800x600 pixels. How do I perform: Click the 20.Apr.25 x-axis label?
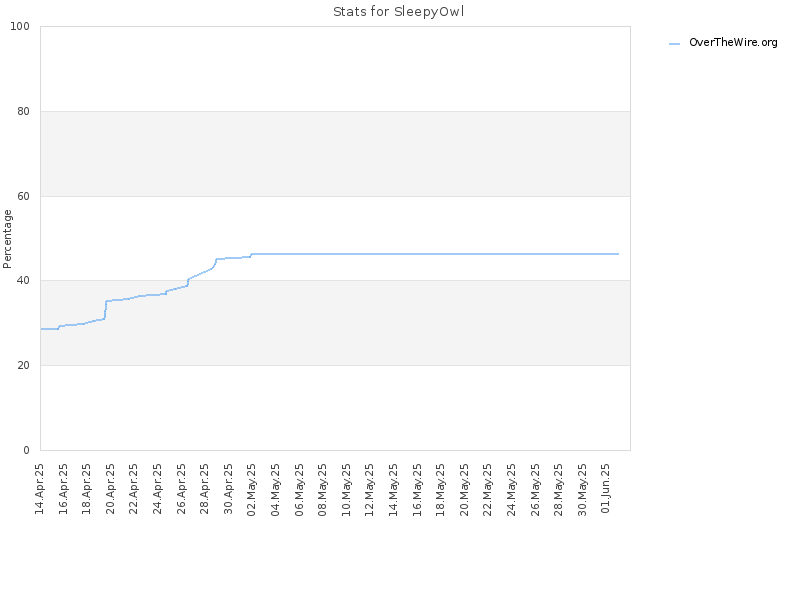(110, 489)
